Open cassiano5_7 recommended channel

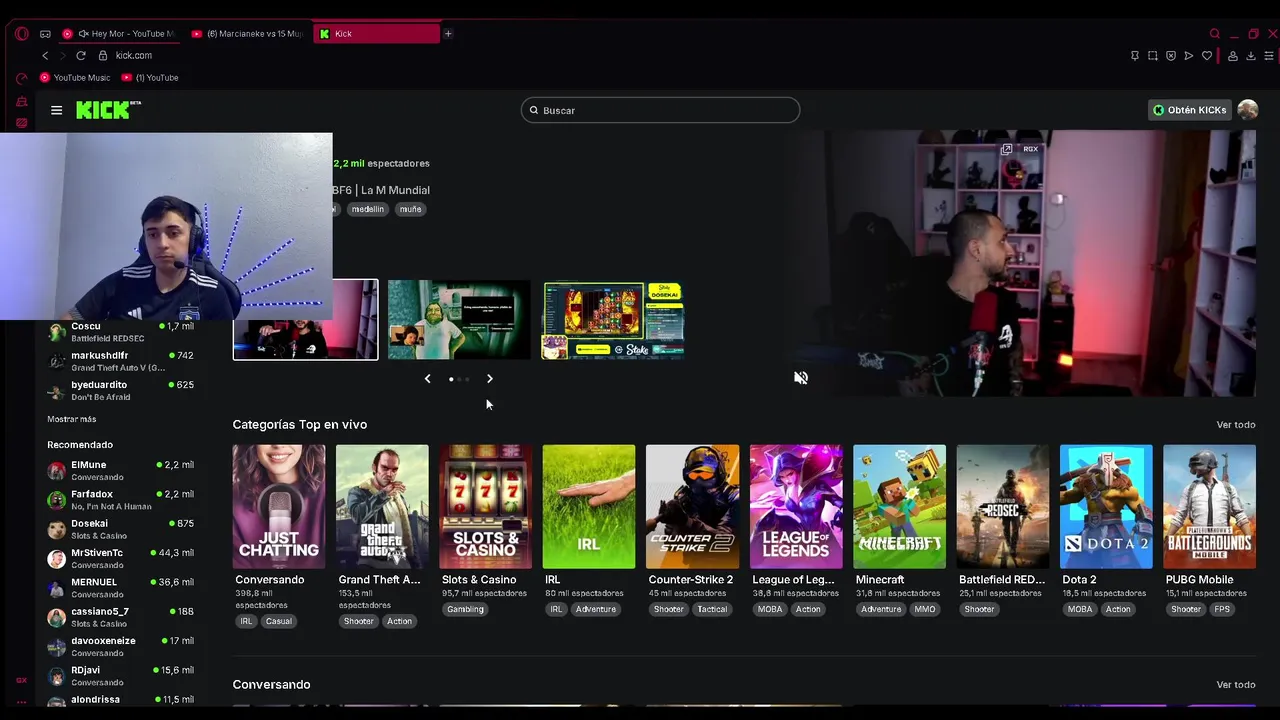point(120,617)
